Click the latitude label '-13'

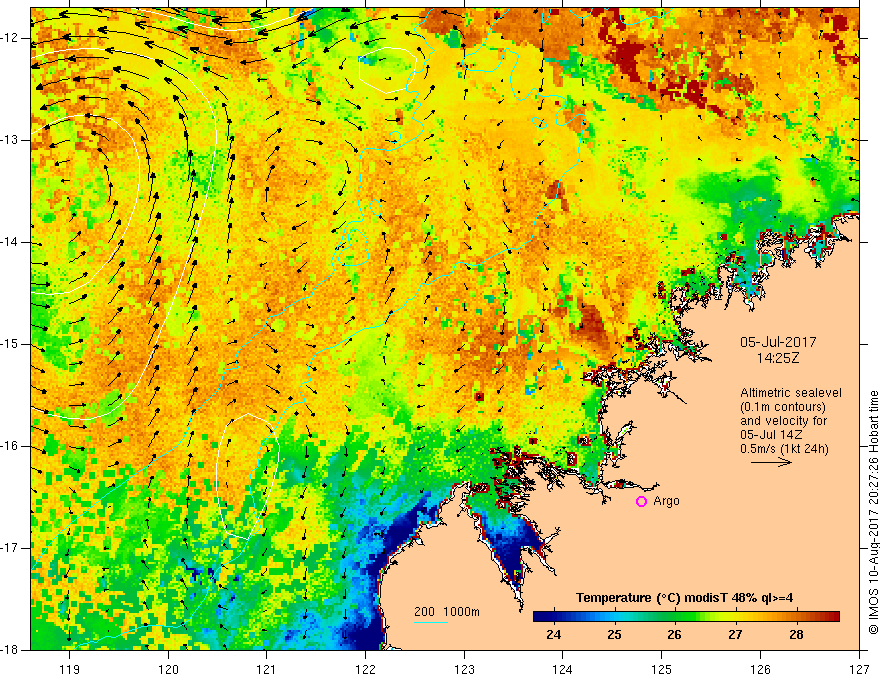pyautogui.click(x=10, y=140)
